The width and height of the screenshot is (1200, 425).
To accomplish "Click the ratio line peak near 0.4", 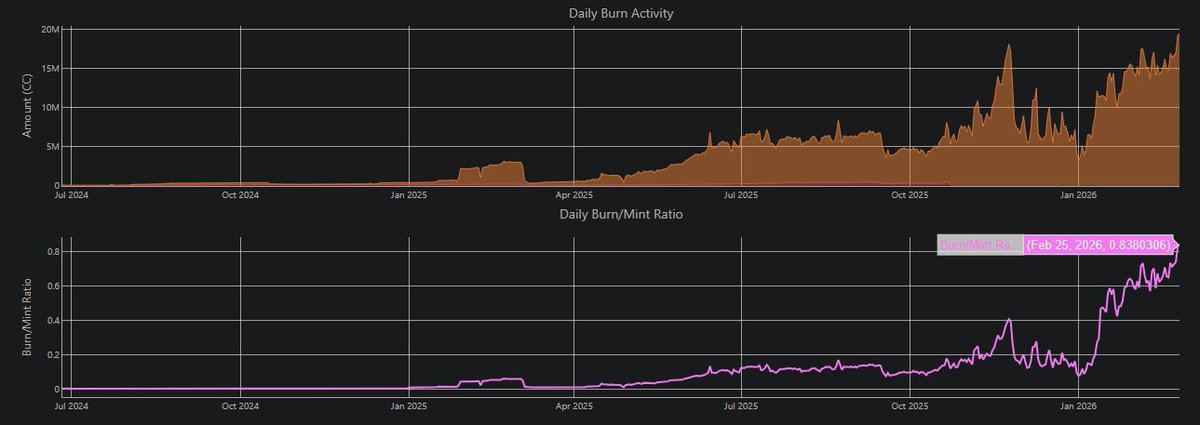I will click(x=1009, y=320).
